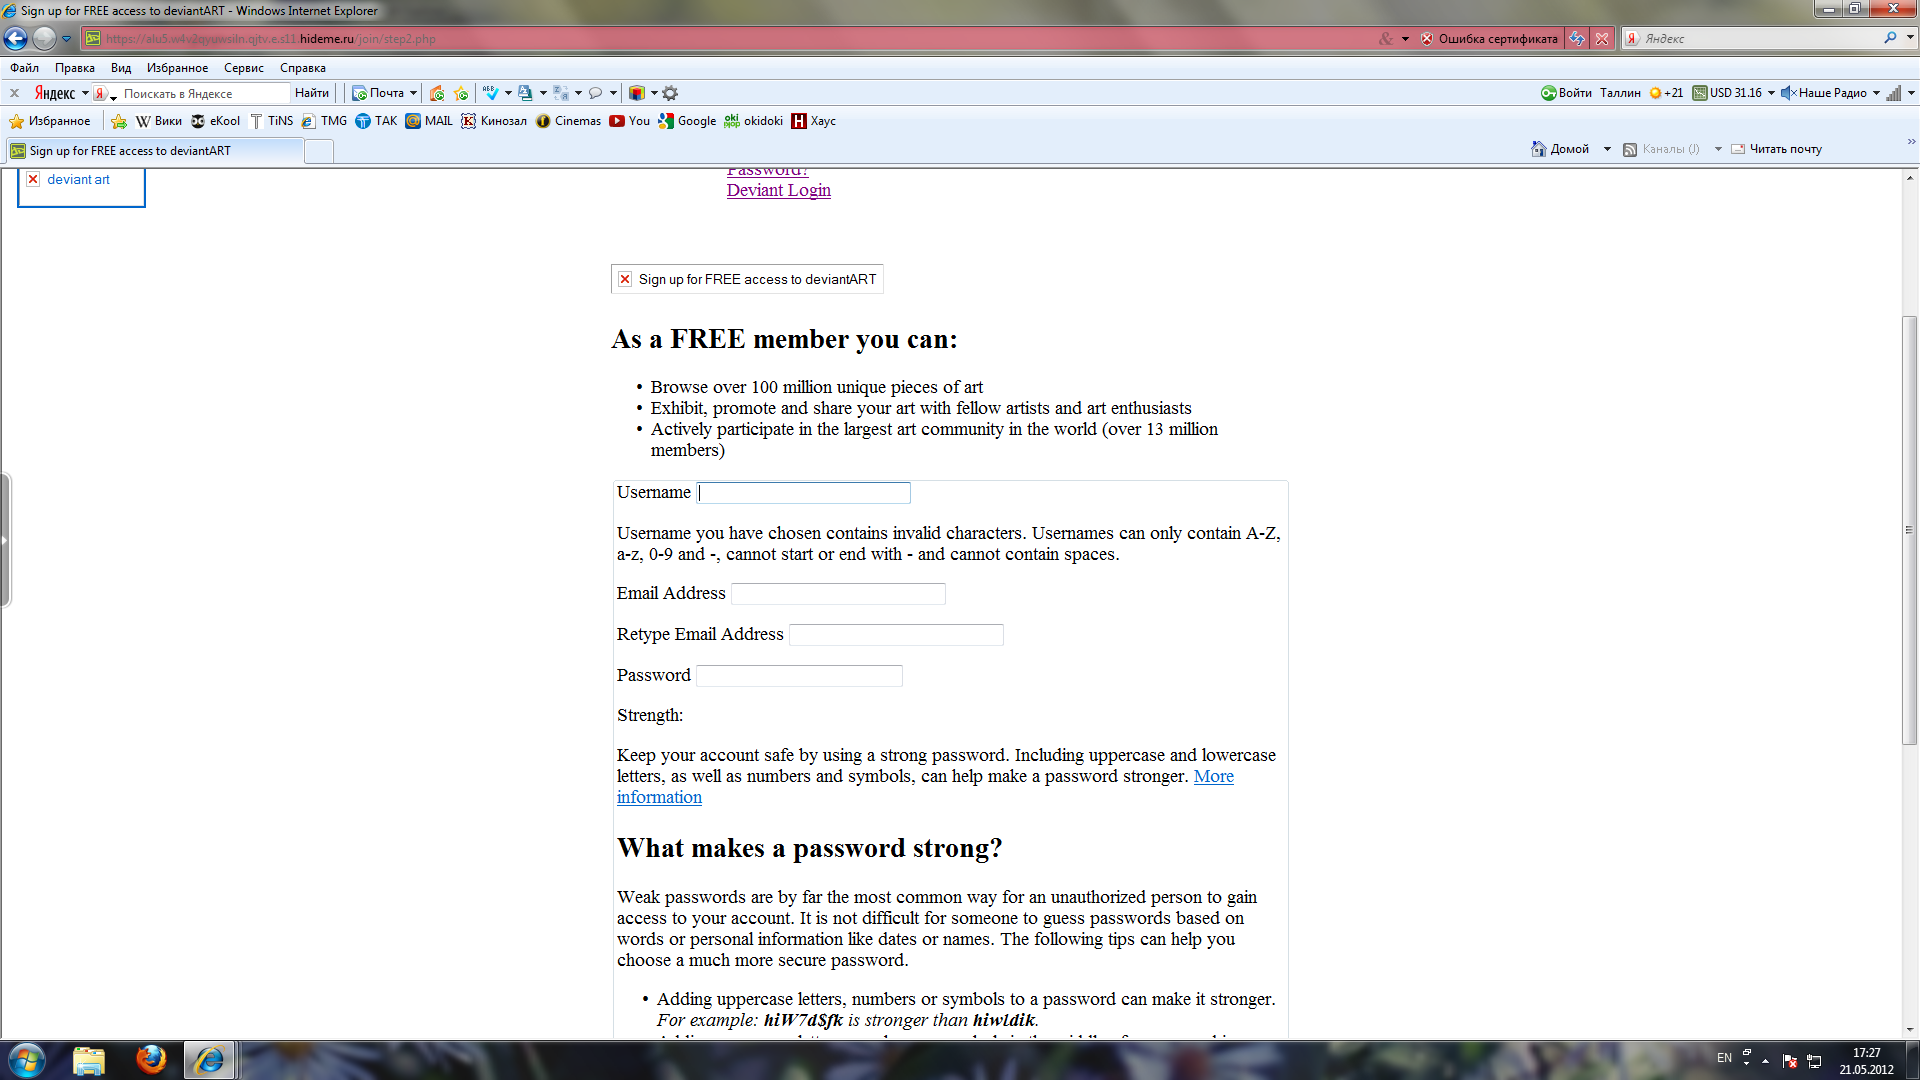Click the Forward navigation arrow

click(44, 38)
